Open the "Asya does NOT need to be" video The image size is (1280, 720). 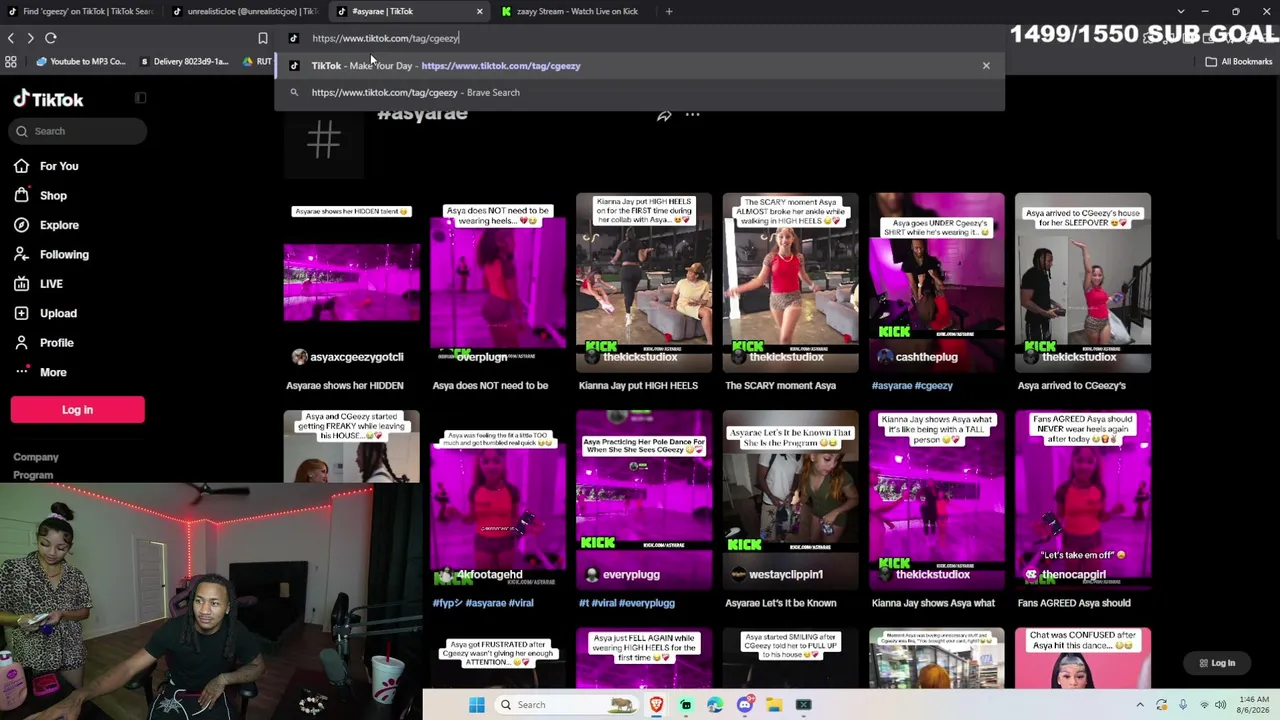tap(498, 282)
